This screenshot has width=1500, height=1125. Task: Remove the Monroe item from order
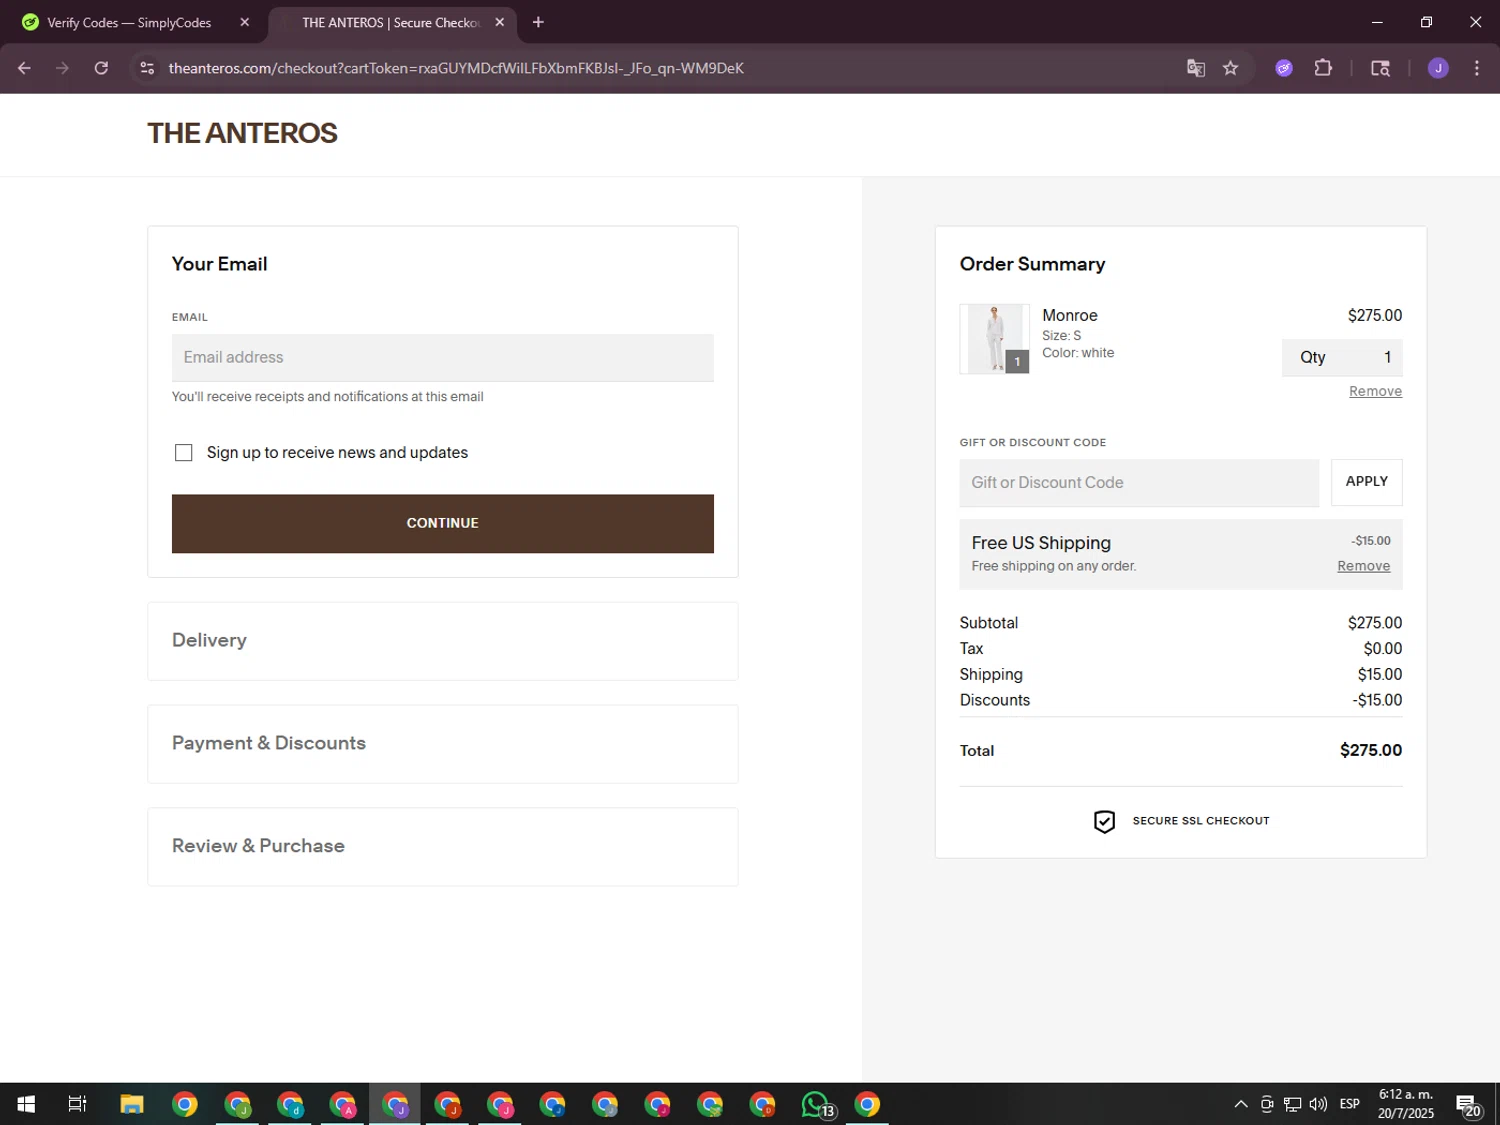click(x=1375, y=391)
